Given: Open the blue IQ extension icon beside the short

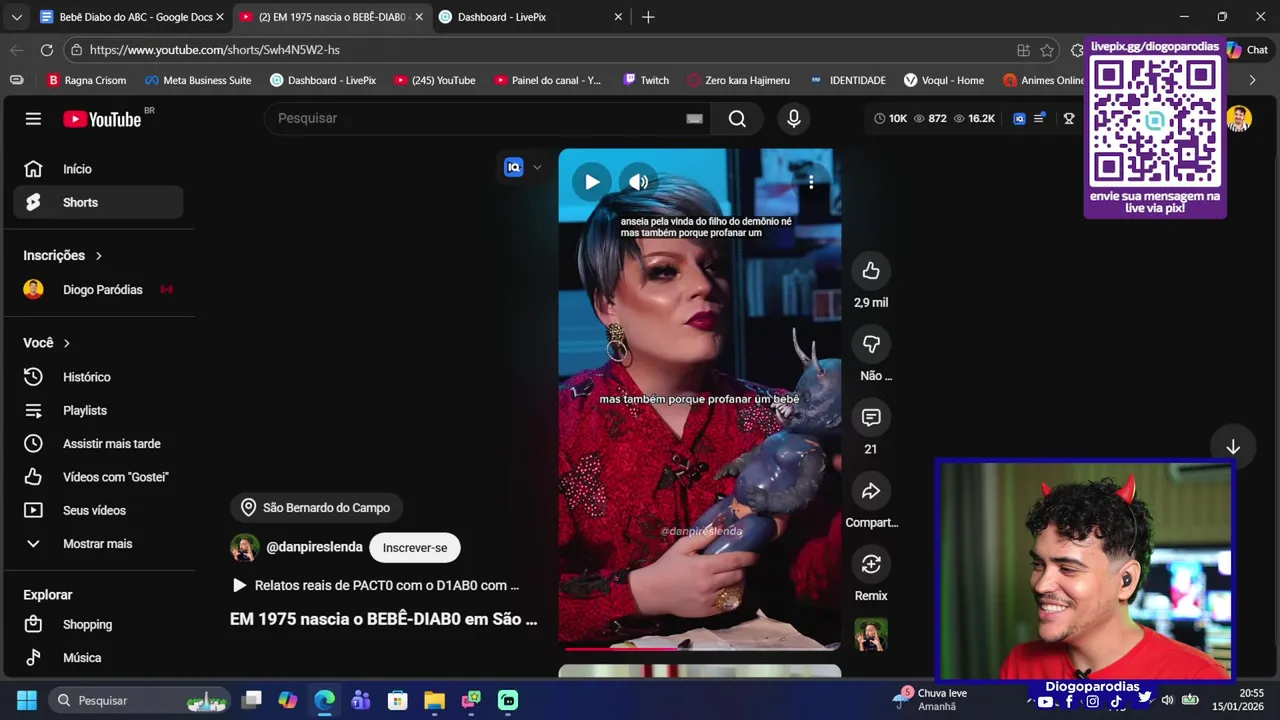Looking at the screenshot, I should (x=514, y=167).
